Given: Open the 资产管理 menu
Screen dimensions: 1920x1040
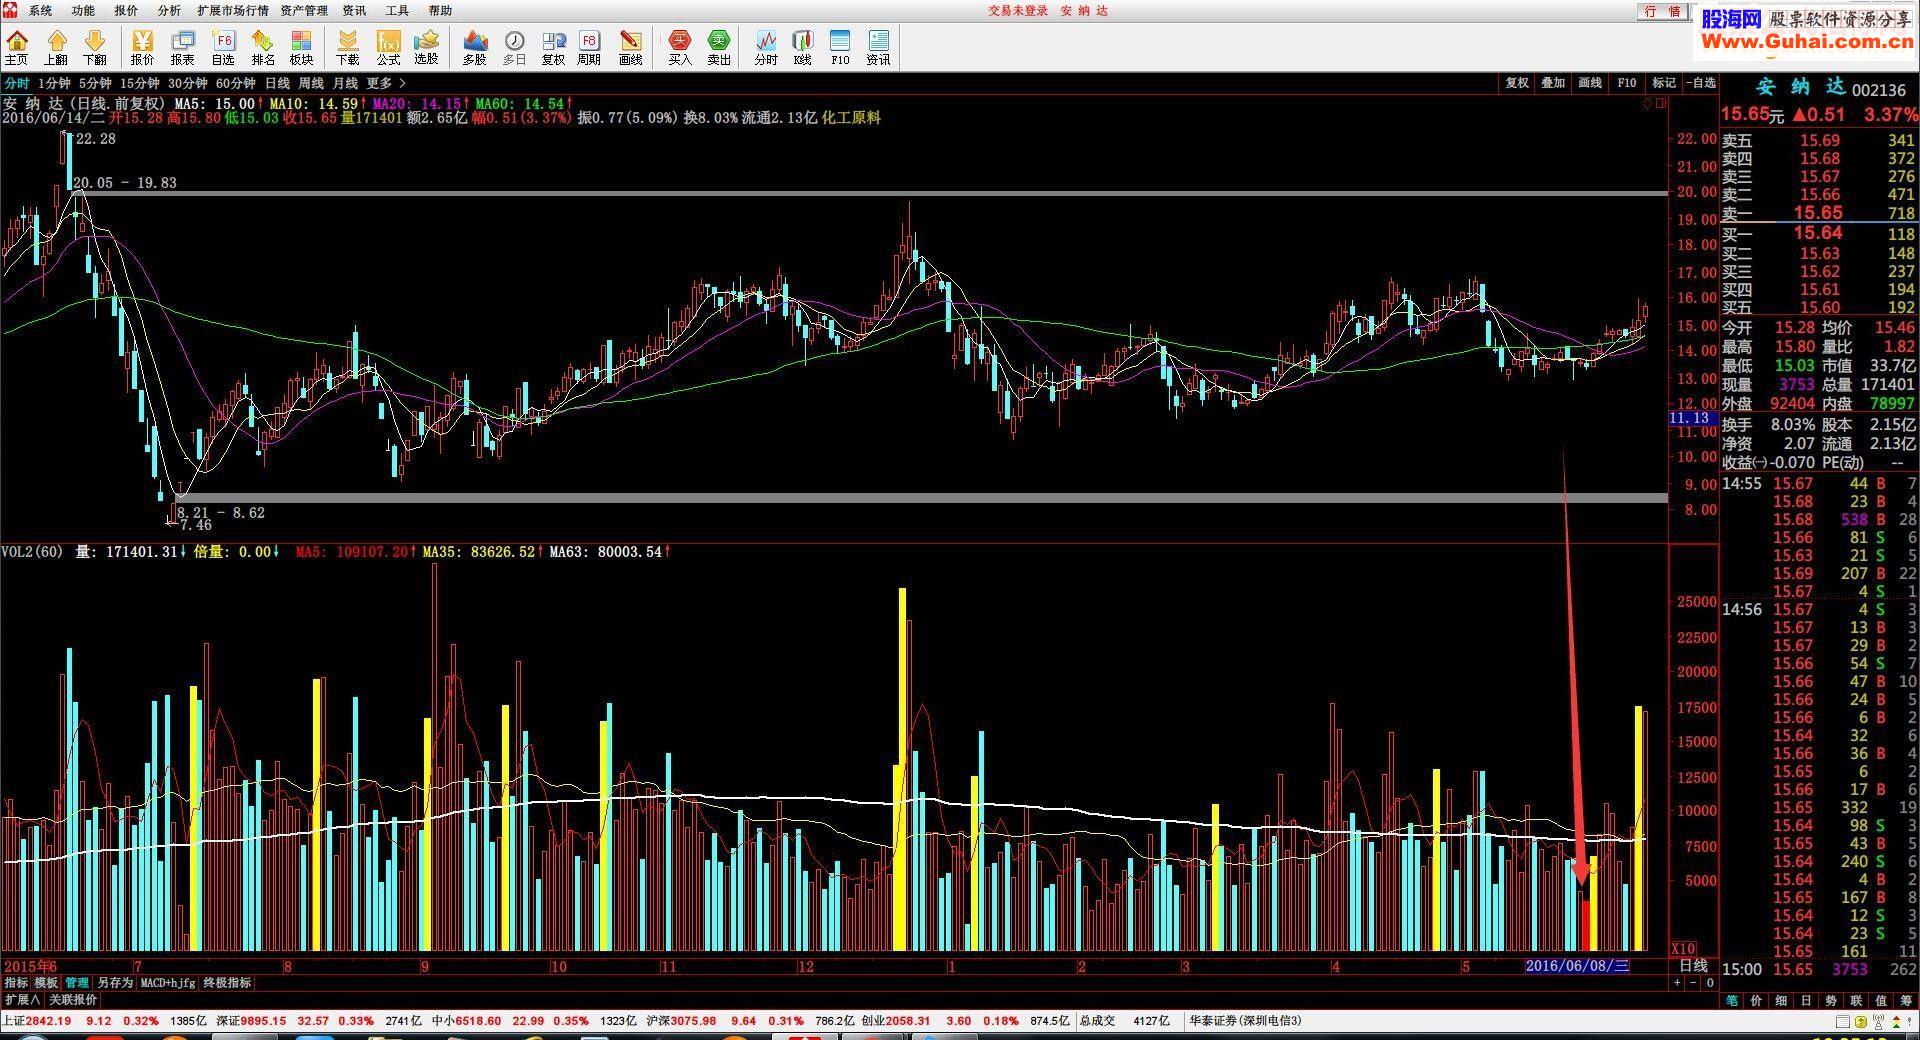Looking at the screenshot, I should coord(304,11).
